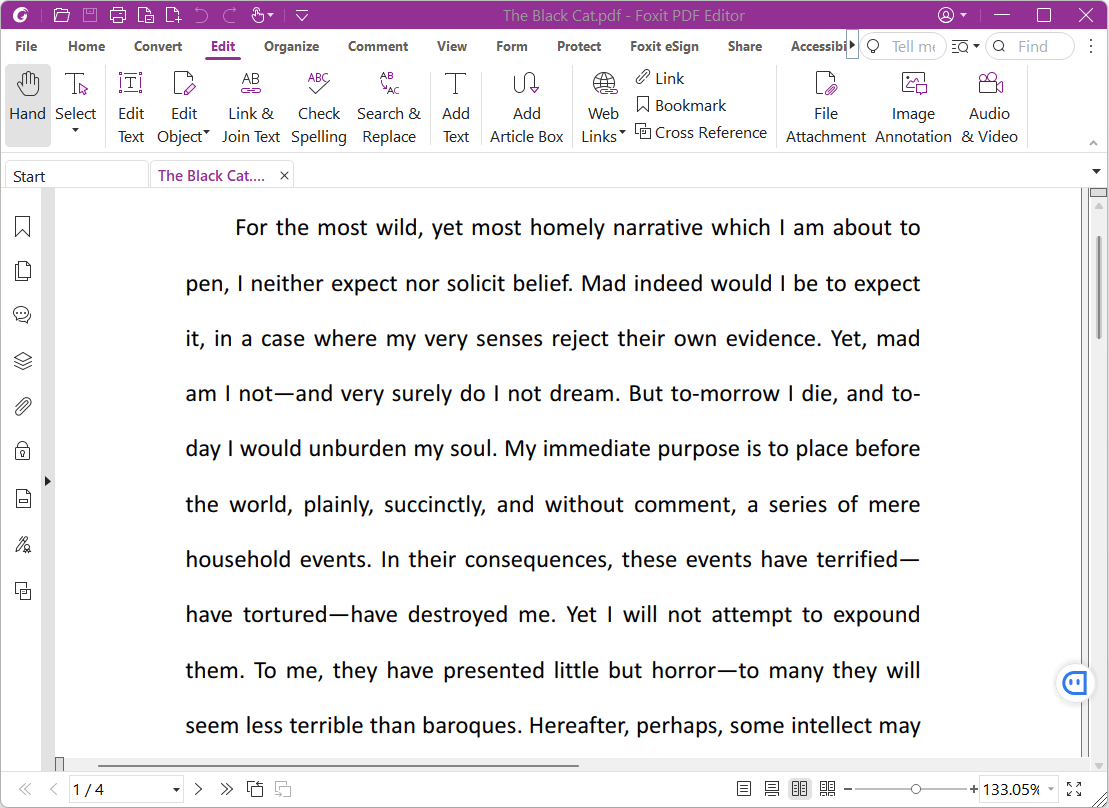Image resolution: width=1109 pixels, height=808 pixels.
Task: Choose the Edit Text tool
Action: tap(131, 108)
